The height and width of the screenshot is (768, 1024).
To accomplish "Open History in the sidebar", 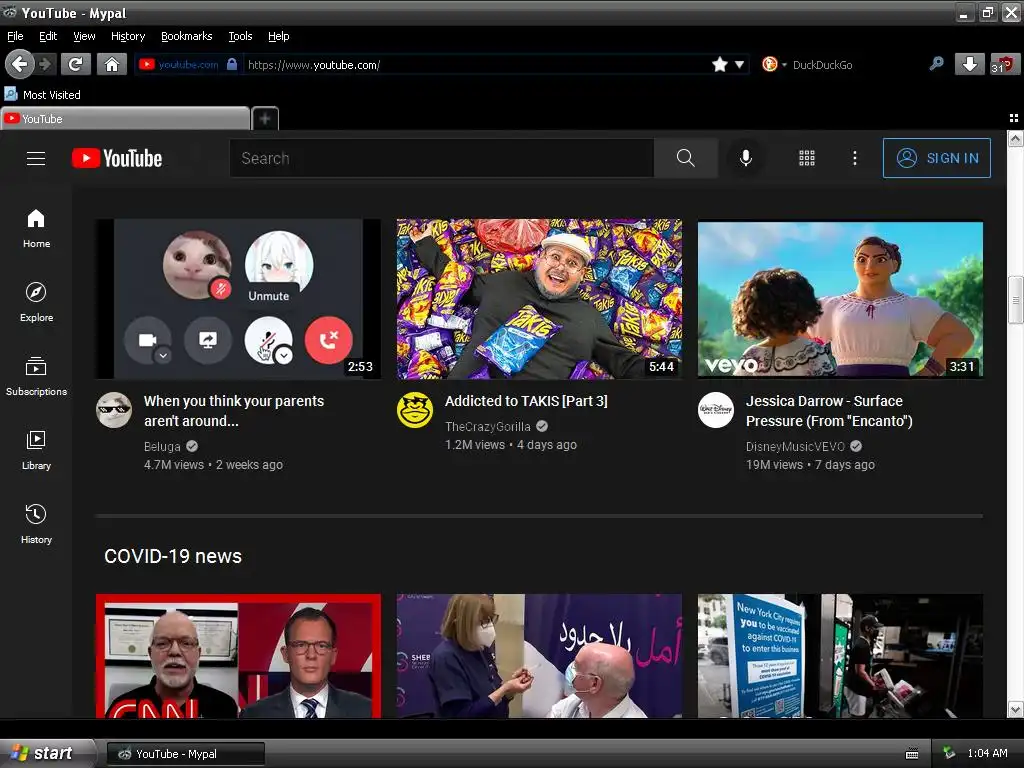I will tap(36, 524).
